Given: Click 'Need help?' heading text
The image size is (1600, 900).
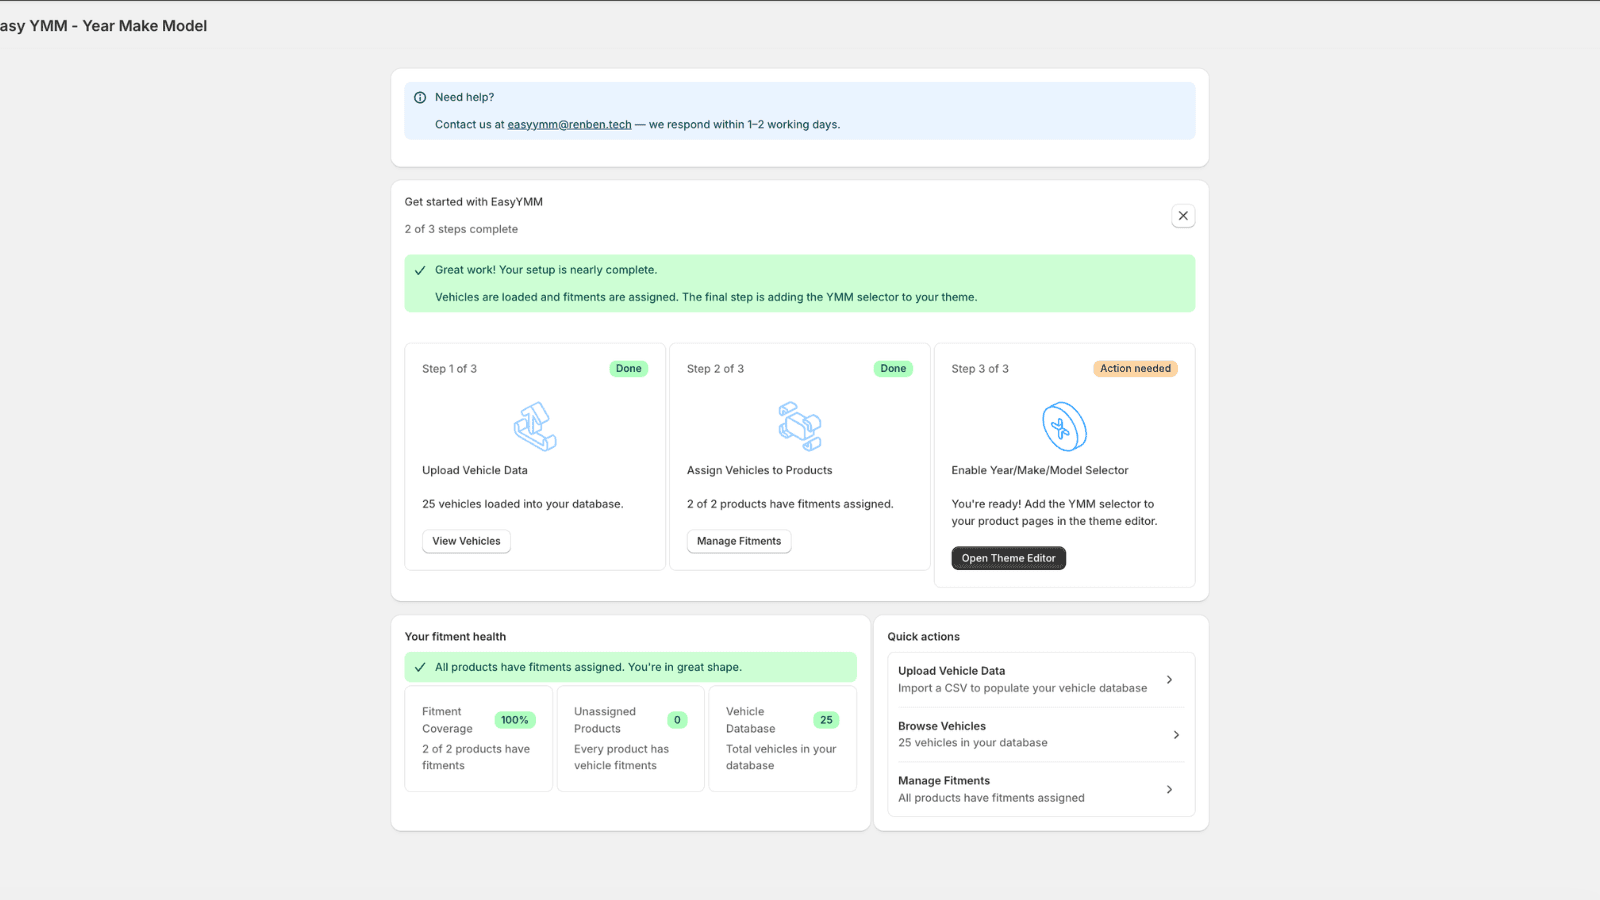Looking at the screenshot, I should [x=464, y=98].
